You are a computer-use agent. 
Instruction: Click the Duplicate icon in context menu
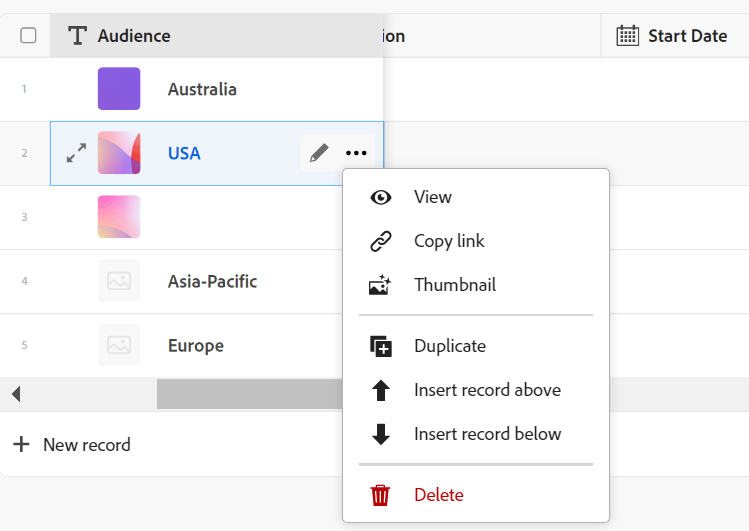pyautogui.click(x=380, y=346)
